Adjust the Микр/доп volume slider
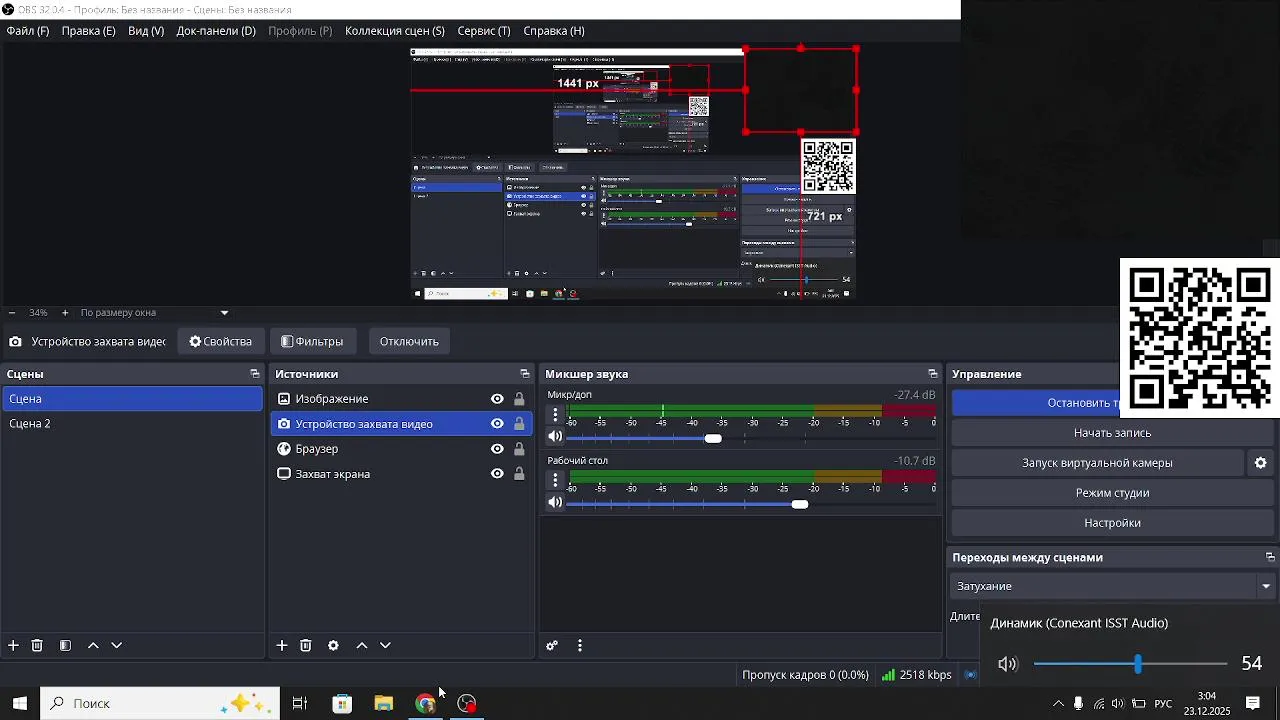Screen dimensions: 1280x720 [713, 438]
